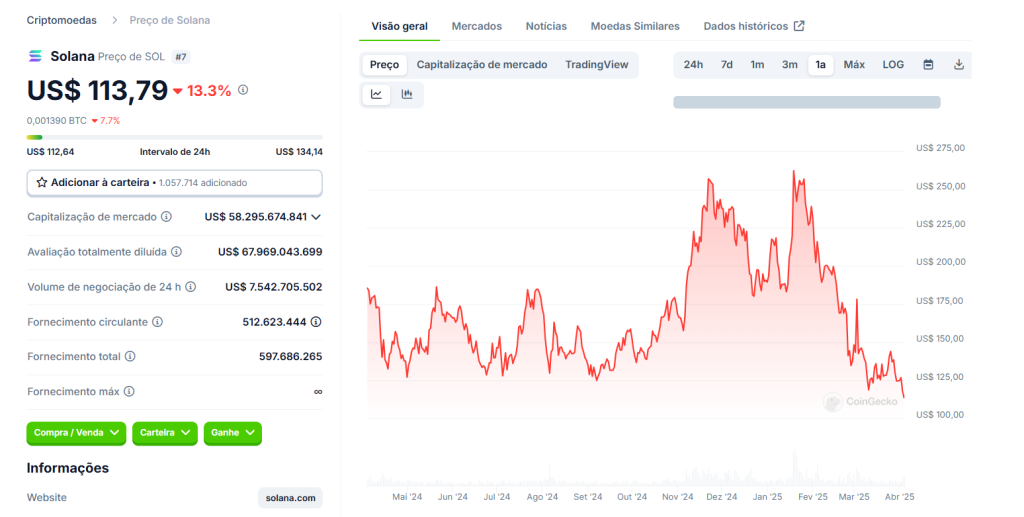
Task: Show info for Volume de negociação de 24 h
Action: pos(191,287)
